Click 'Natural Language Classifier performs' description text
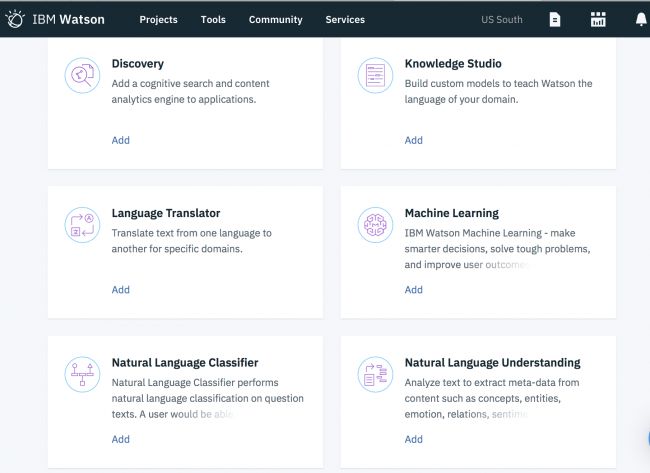This screenshot has height=473, width=650. point(208,398)
